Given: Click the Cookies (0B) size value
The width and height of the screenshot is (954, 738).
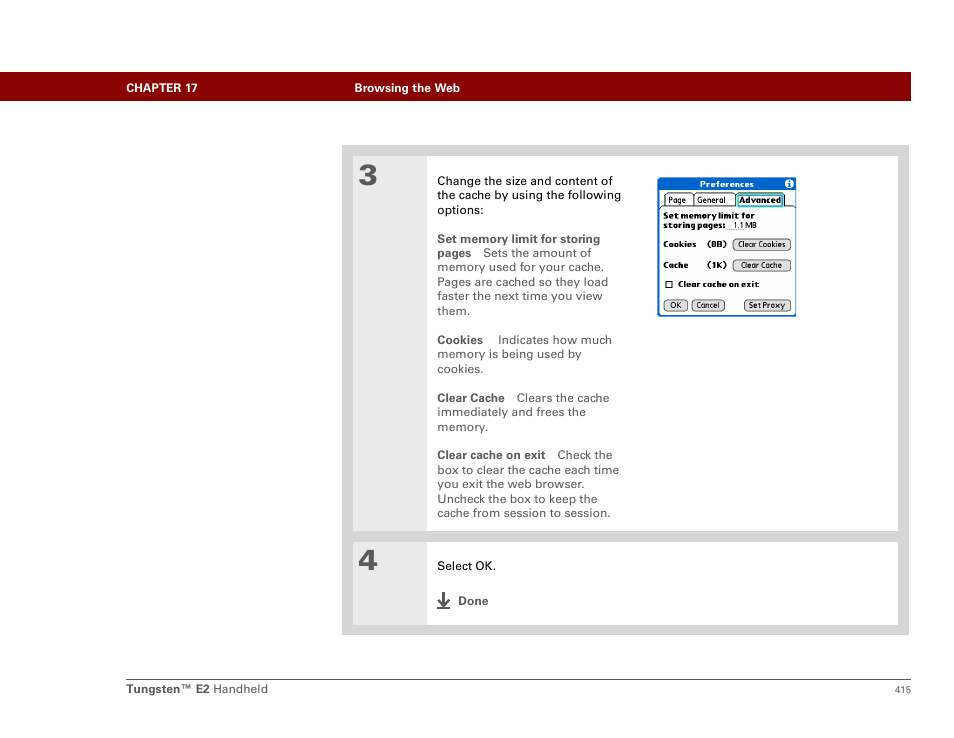Looking at the screenshot, I should [x=717, y=244].
